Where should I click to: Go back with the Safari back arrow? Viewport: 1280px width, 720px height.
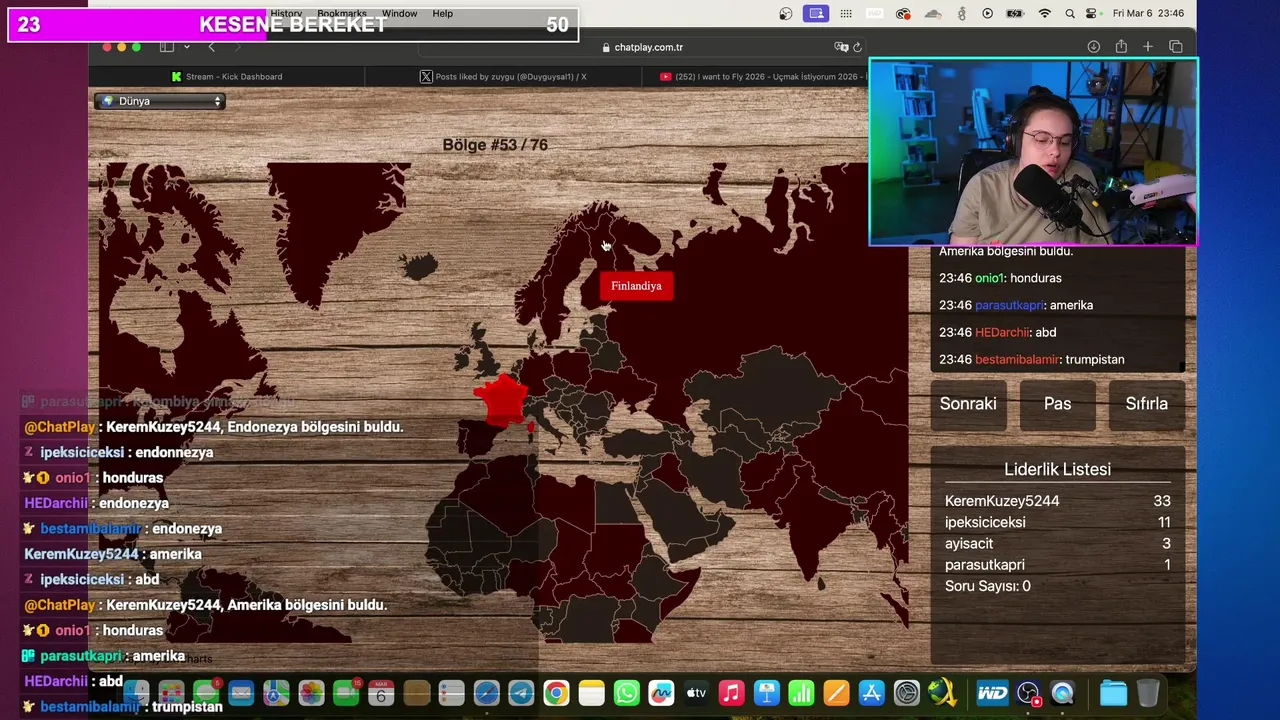tap(211, 47)
